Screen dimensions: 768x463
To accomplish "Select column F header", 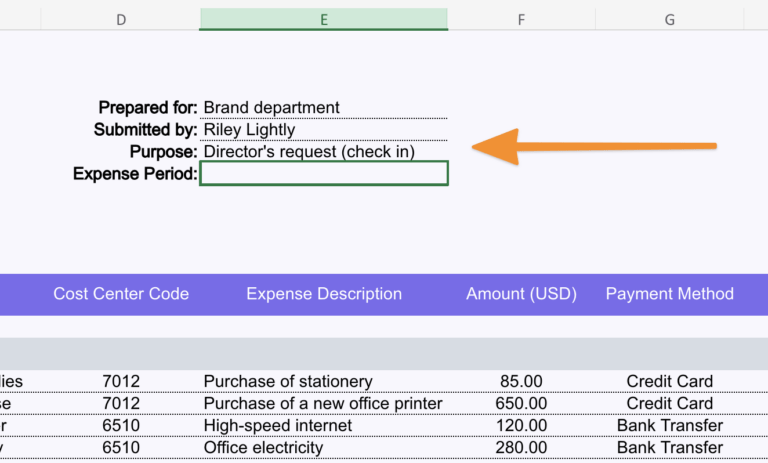I will [521, 19].
